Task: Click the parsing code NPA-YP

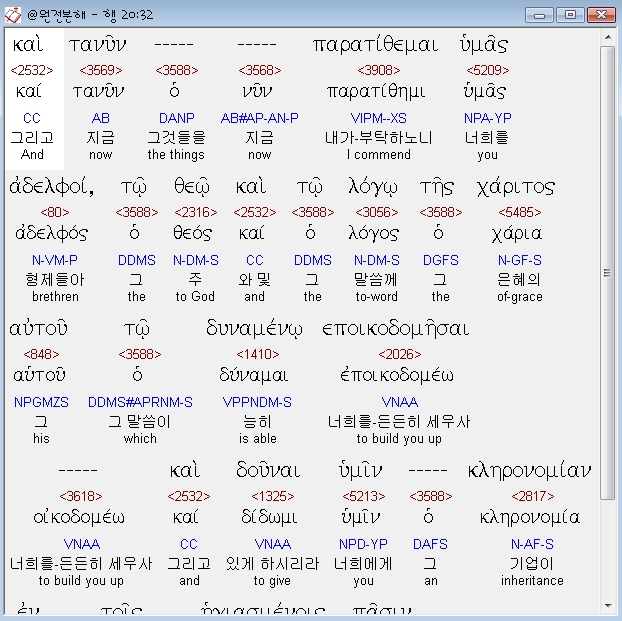Action: (x=488, y=118)
